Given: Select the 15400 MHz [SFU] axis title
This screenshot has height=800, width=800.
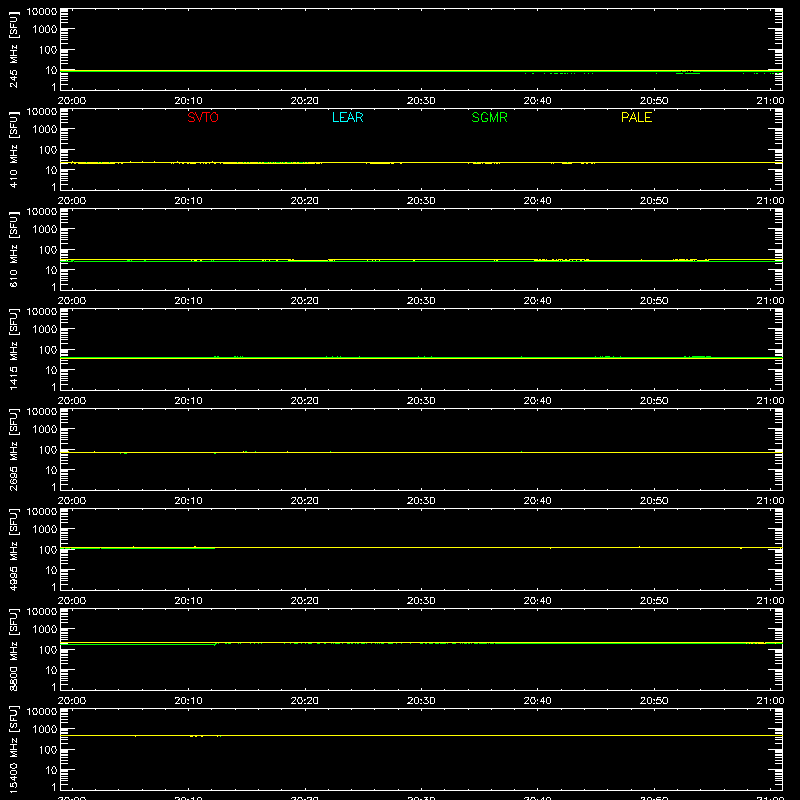Looking at the screenshot, I should pyautogui.click(x=13, y=749).
